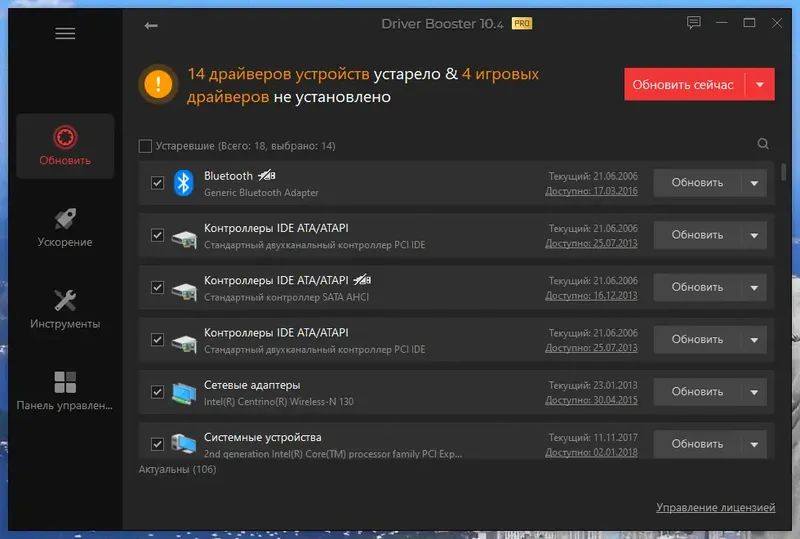Expand the Bluetooth row update dropdown arrow
This screenshot has height=539, width=800.
point(754,183)
